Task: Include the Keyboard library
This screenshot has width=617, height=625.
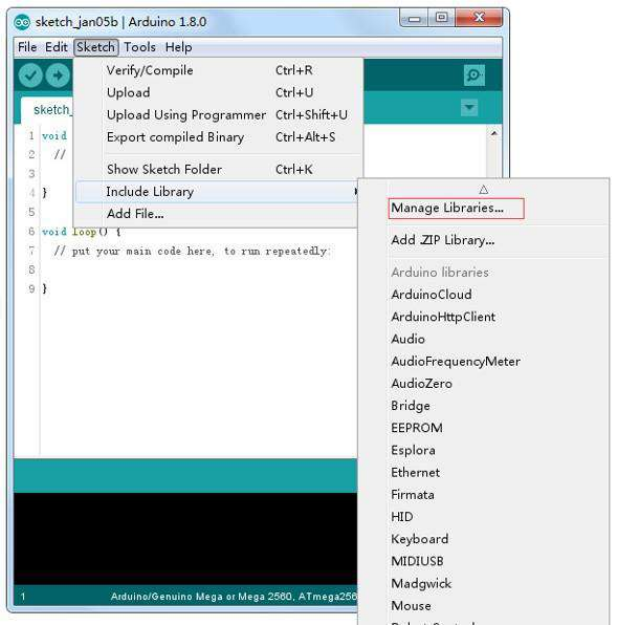Action: pos(420,539)
